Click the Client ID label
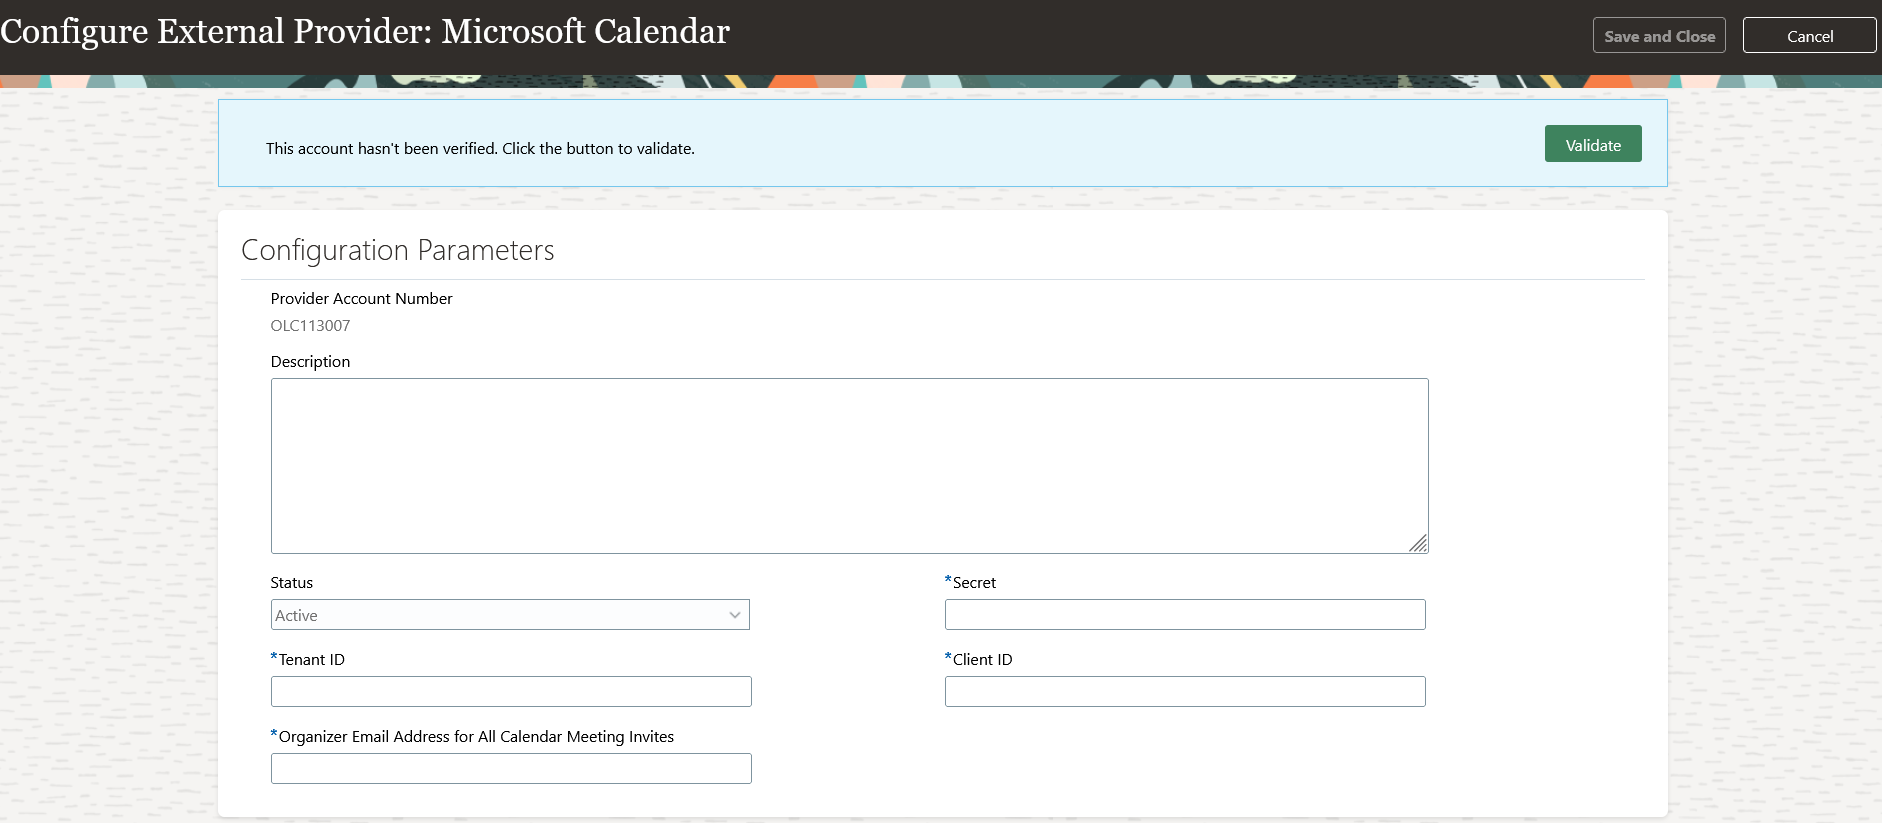Screen dimensions: 1882x823 (982, 660)
